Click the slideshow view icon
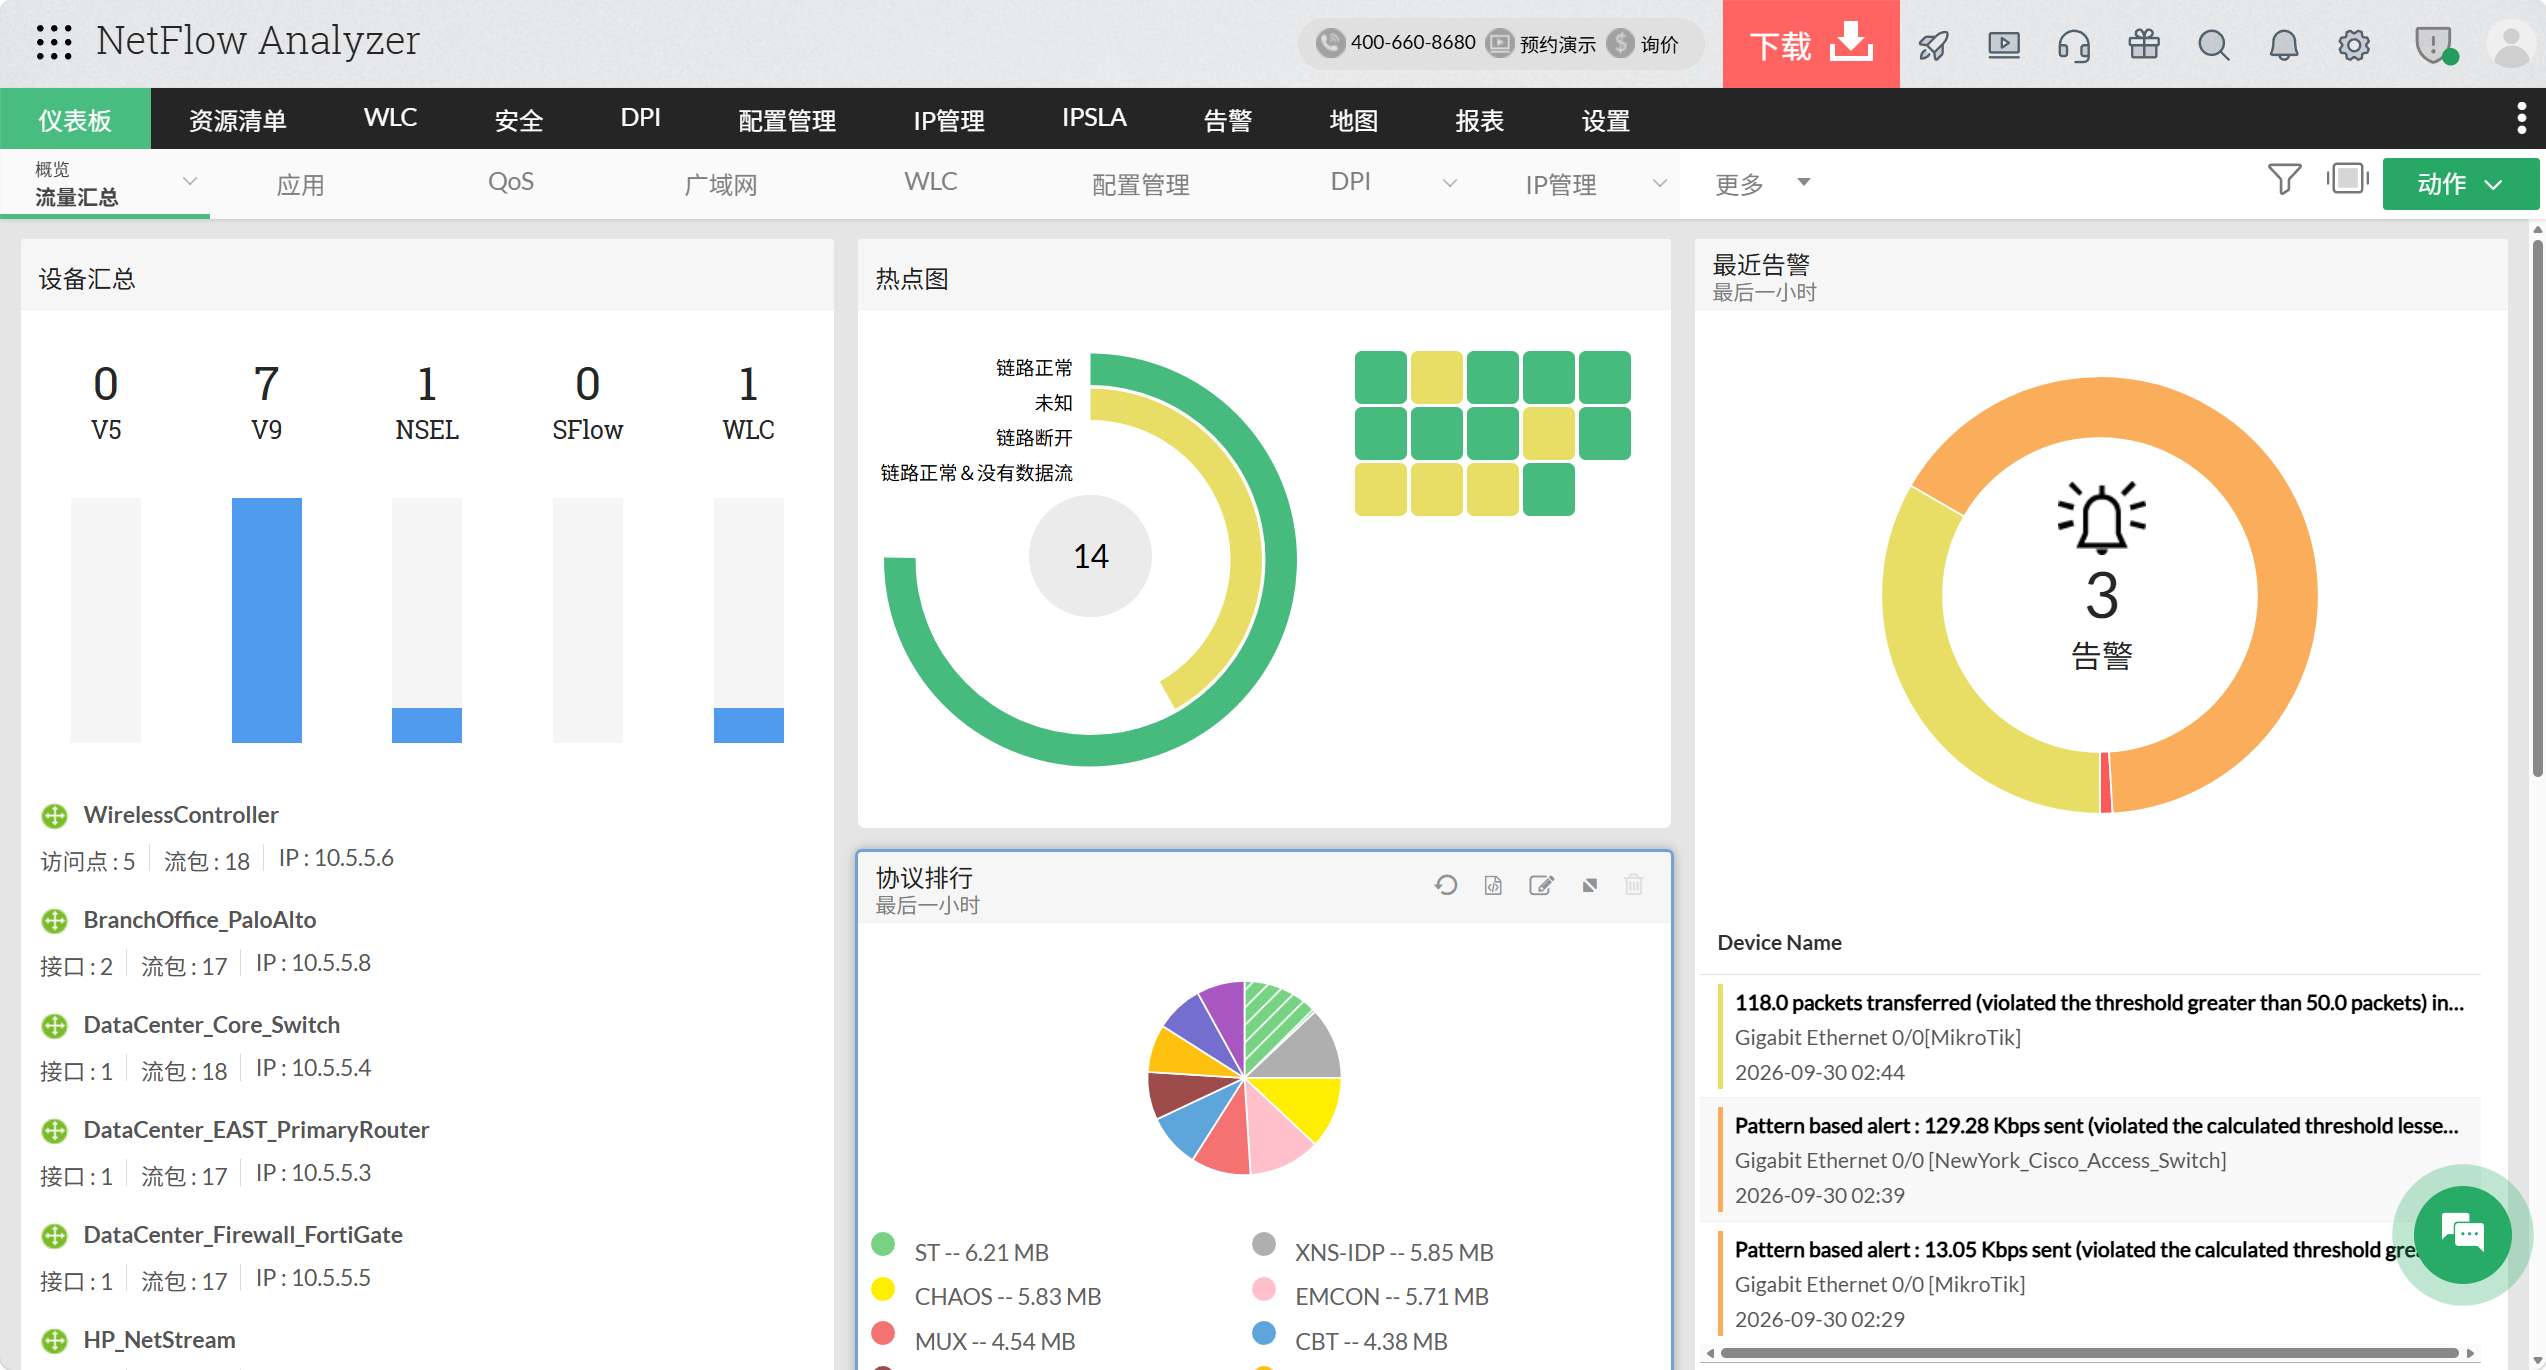 coord(2347,180)
